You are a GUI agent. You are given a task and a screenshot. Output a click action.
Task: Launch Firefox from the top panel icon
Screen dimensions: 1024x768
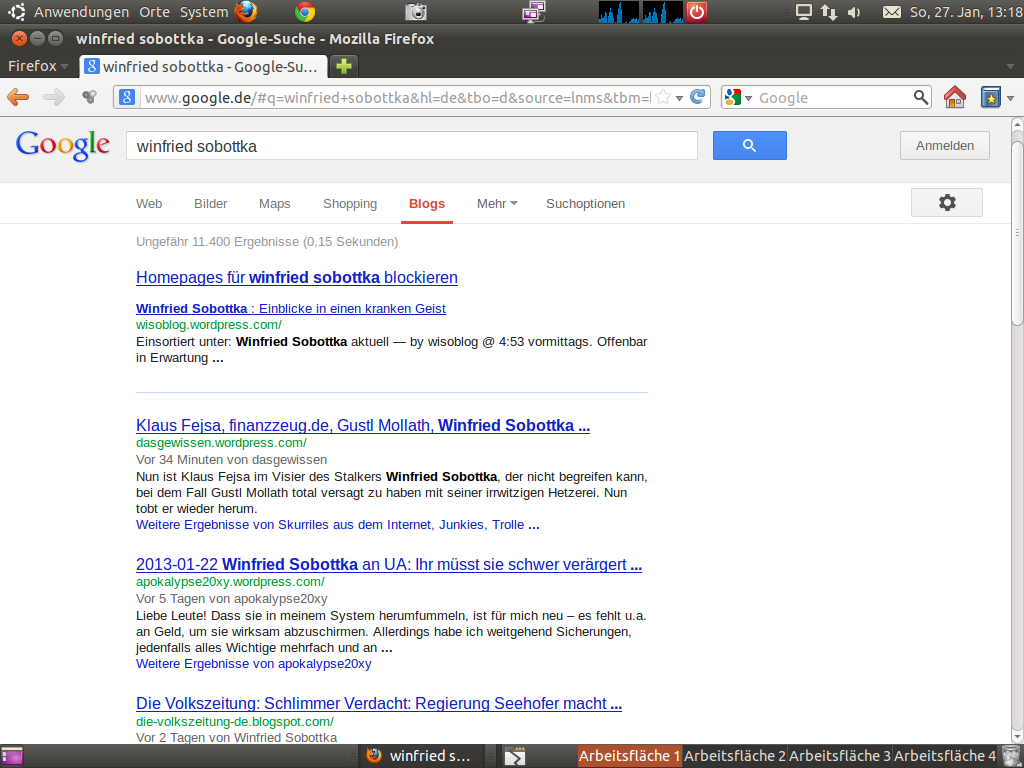click(x=246, y=12)
